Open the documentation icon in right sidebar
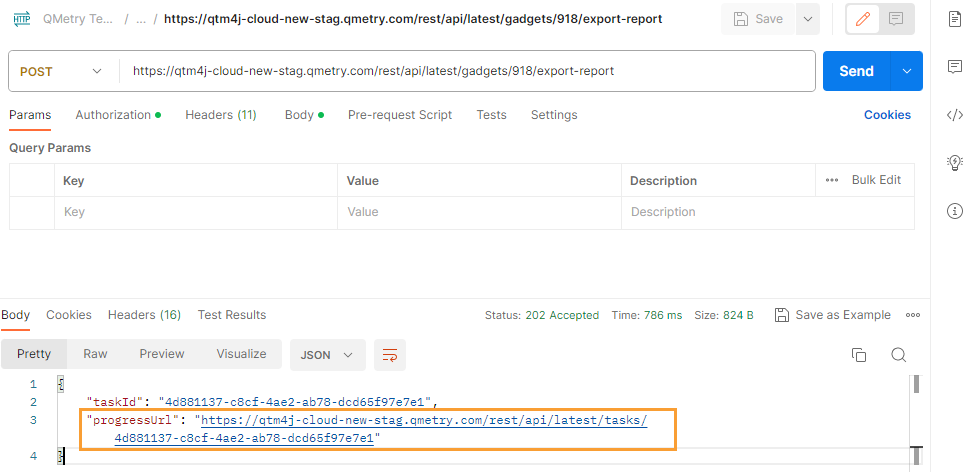 click(x=954, y=19)
